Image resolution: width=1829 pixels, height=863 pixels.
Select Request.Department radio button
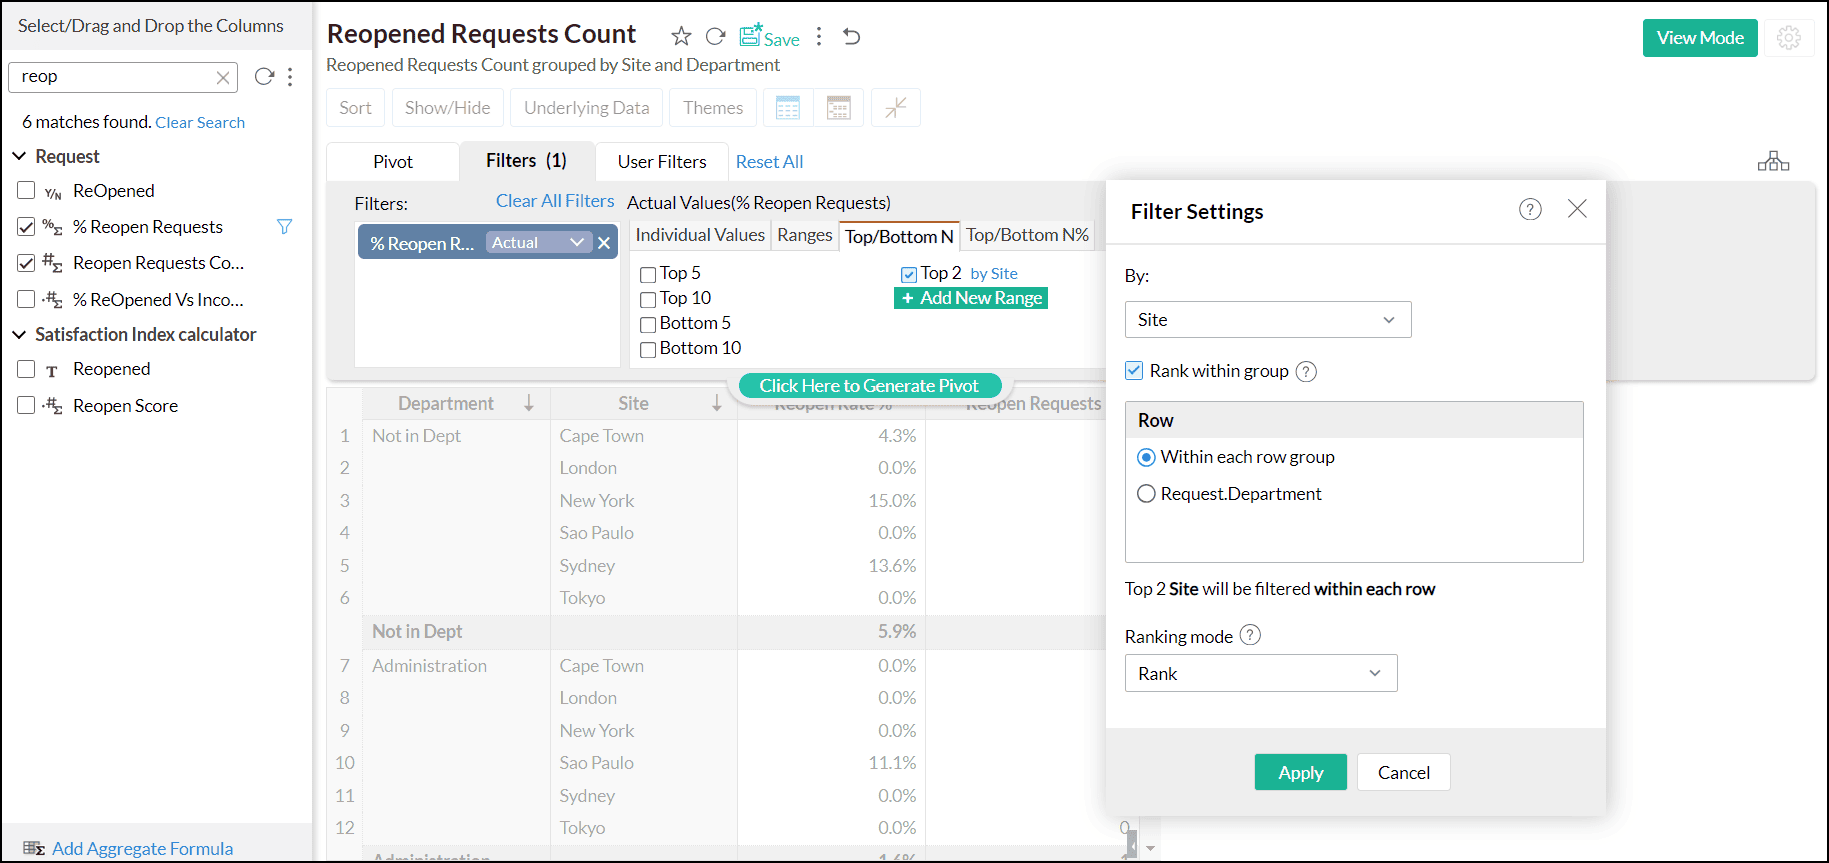pyautogui.click(x=1146, y=494)
